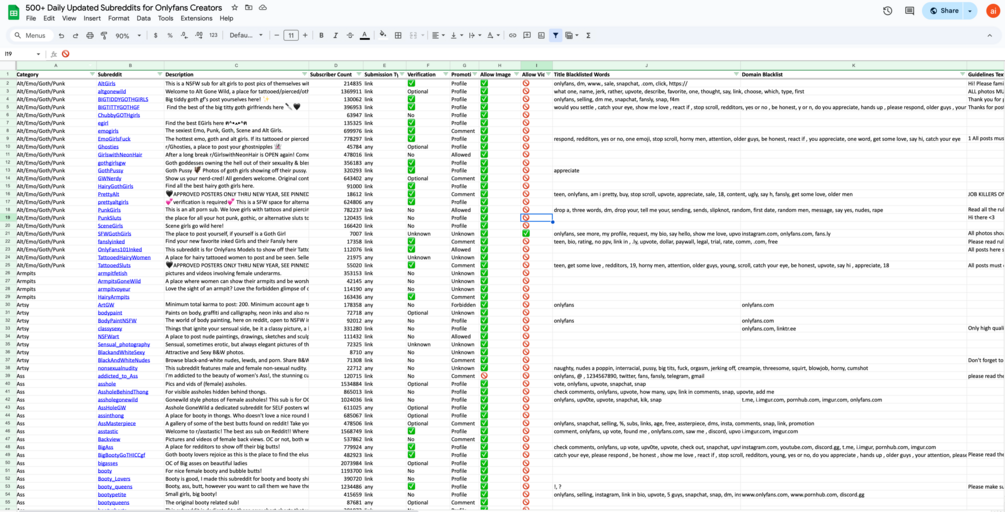Screen dimensions: 1005x512
Task: Open more number formats 123
Action: click(x=213, y=35)
